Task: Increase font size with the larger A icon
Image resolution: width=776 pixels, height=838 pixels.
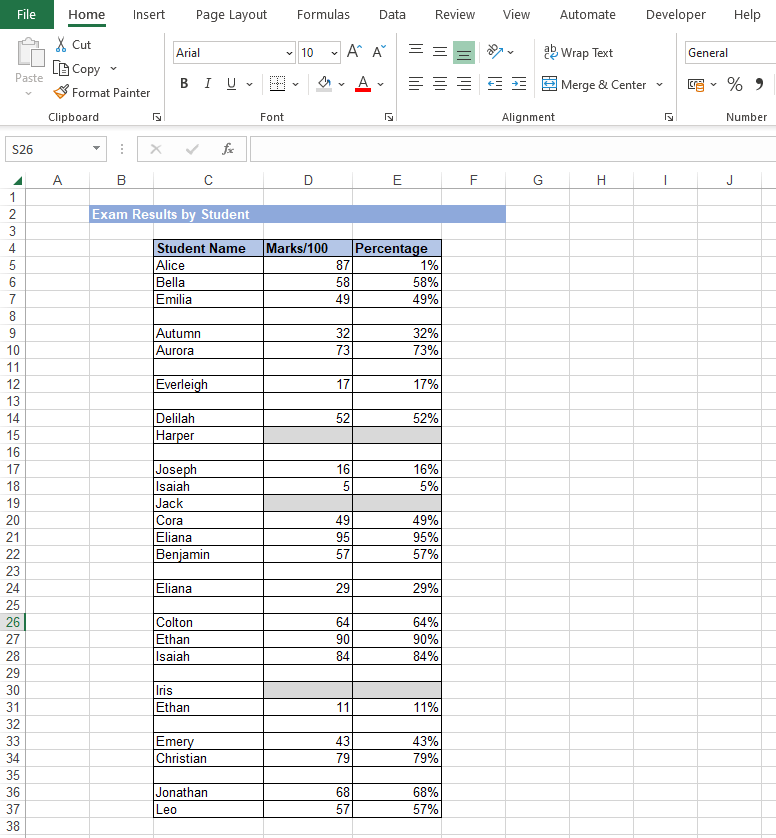Action: tap(354, 52)
